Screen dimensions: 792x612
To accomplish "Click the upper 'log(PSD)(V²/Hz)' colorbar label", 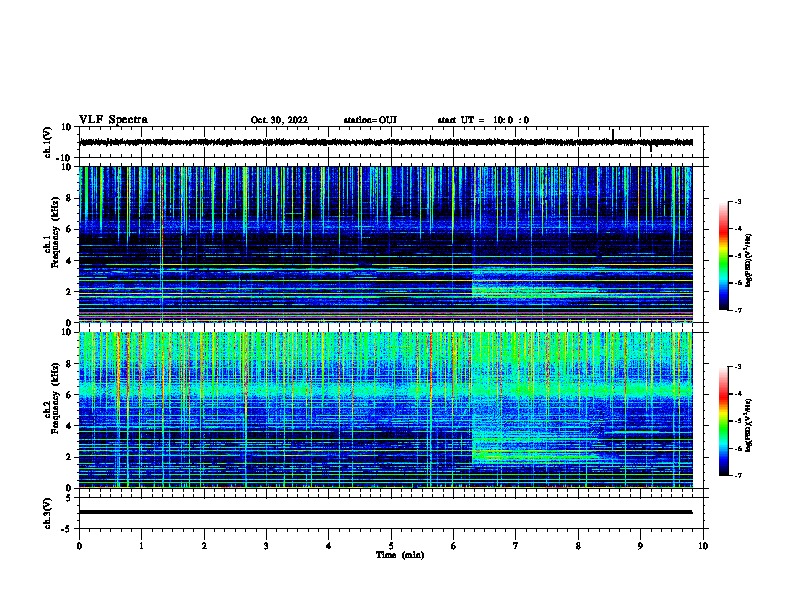I will coord(748,260).
